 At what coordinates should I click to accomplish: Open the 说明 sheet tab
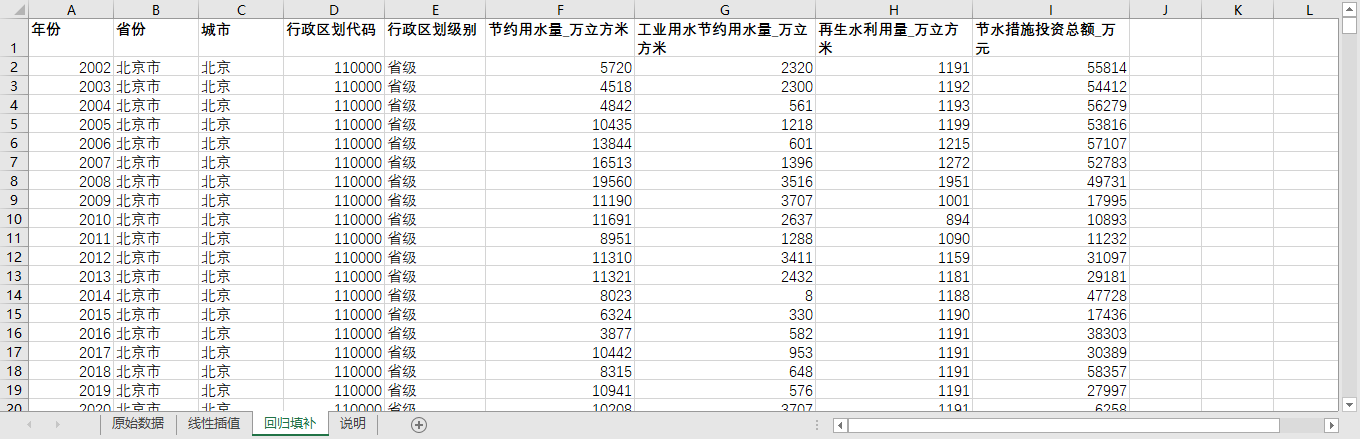(352, 424)
